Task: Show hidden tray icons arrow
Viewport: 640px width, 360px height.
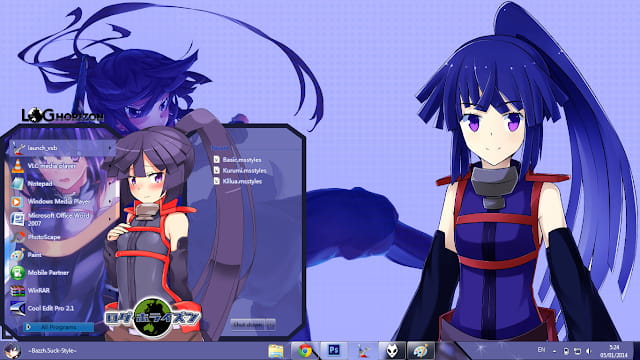Action: [554, 351]
